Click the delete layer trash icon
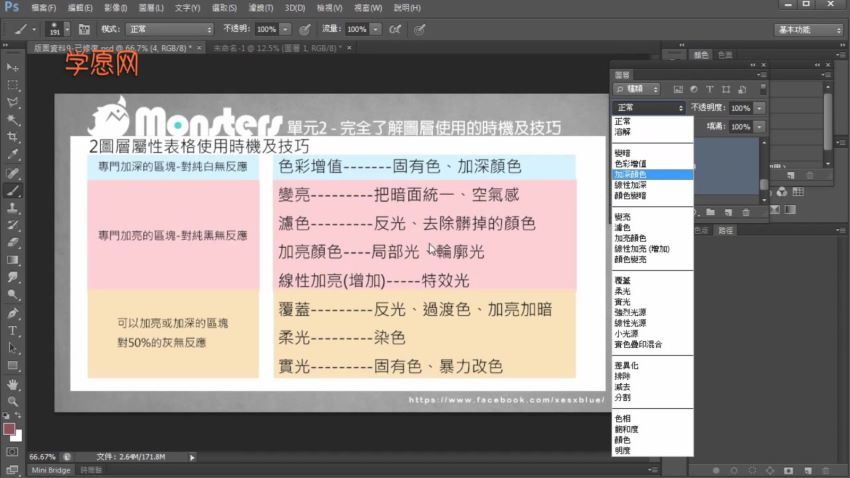The height and width of the screenshot is (478, 850). click(x=746, y=212)
